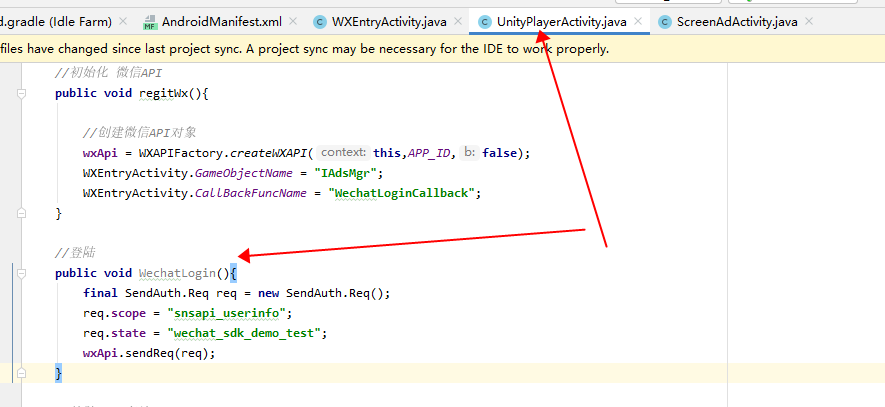Screen dimensions: 885x407
Task: Click the CallBackFuncName field reference
Action: click(x=251, y=193)
